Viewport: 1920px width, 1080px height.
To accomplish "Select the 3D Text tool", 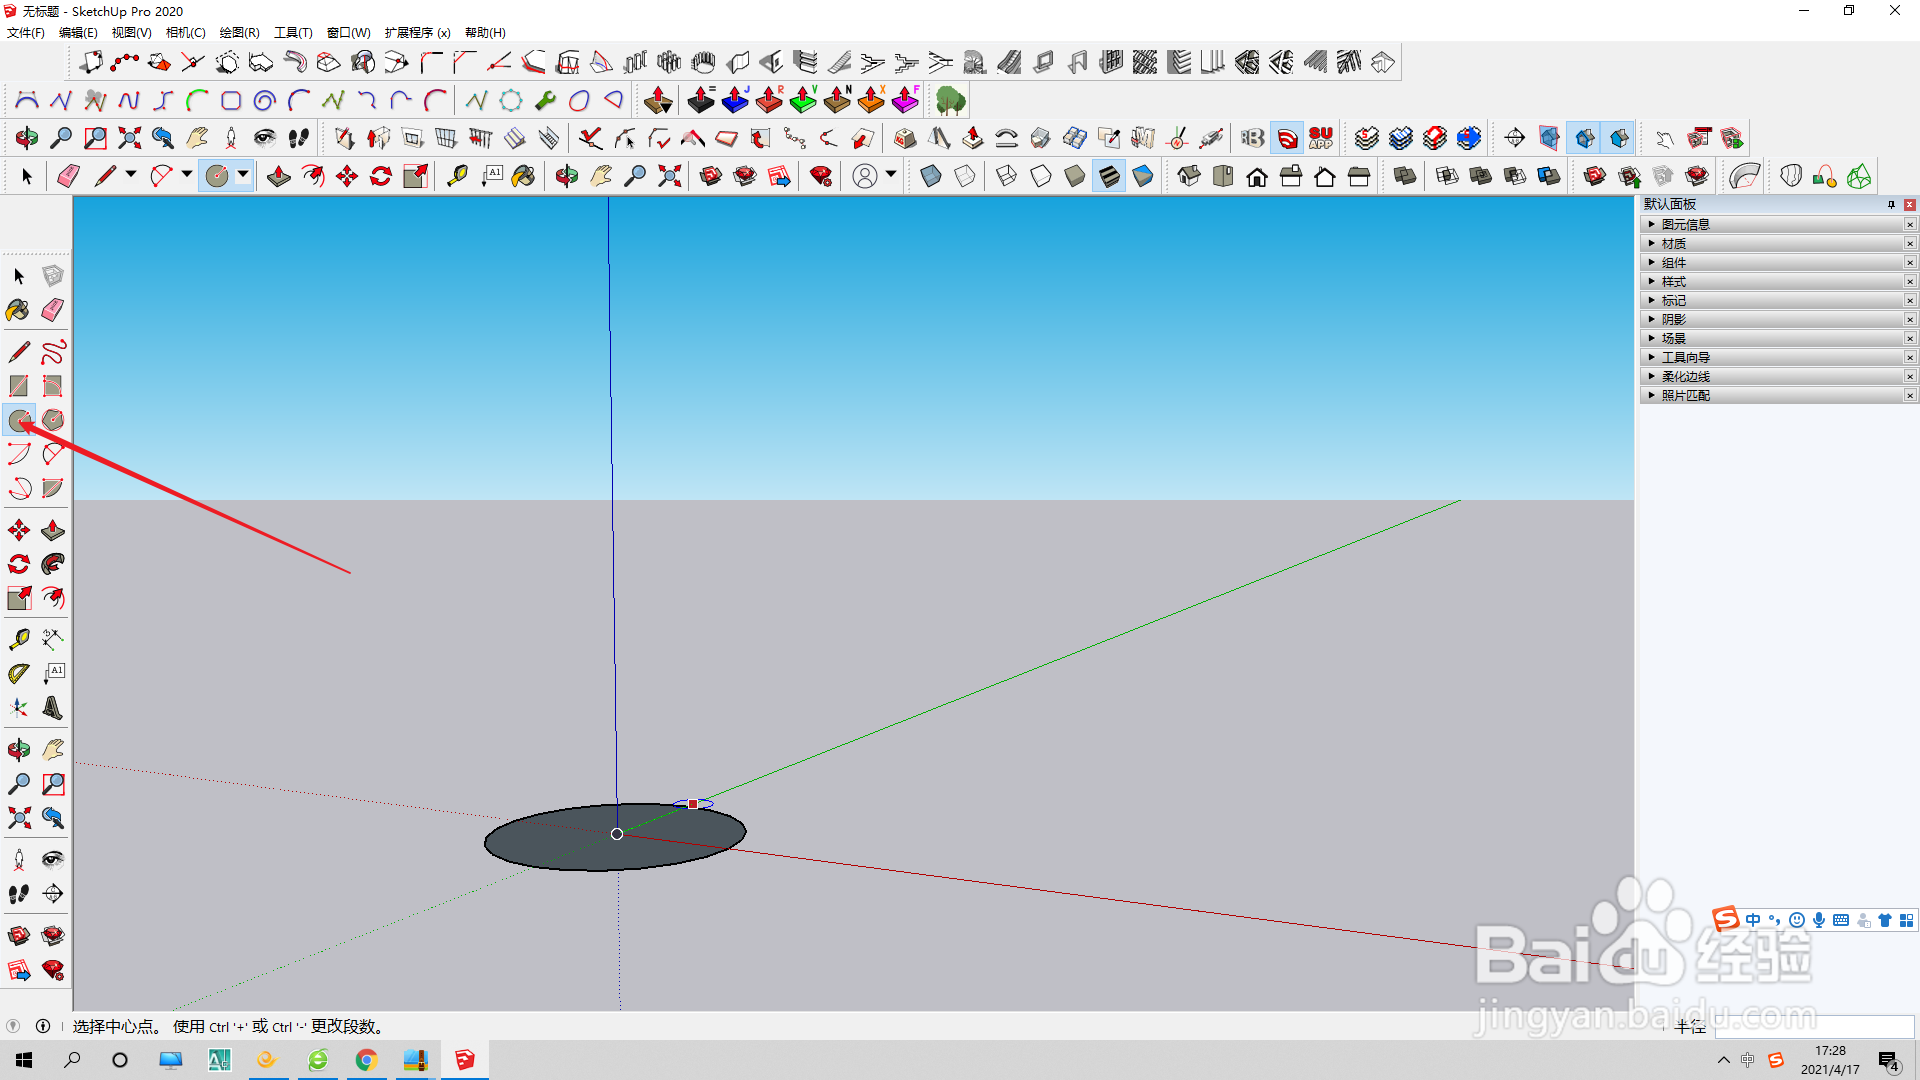I will (53, 708).
